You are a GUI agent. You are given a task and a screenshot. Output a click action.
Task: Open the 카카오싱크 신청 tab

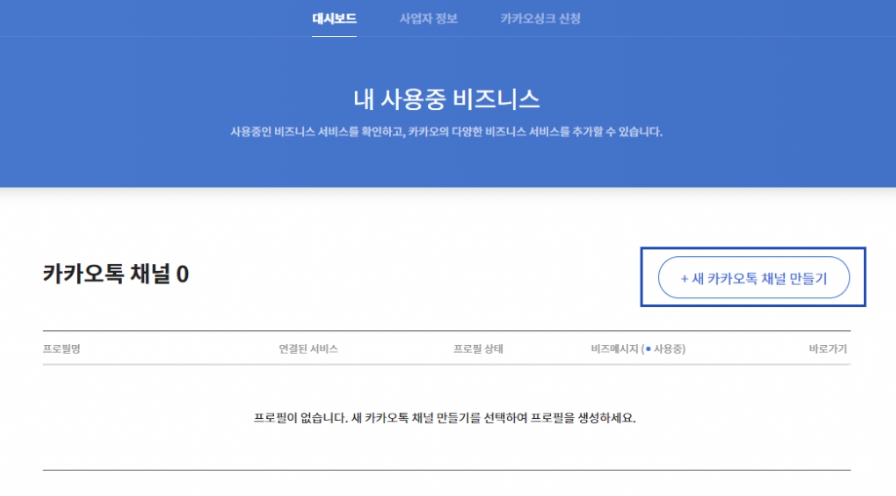pos(541,19)
